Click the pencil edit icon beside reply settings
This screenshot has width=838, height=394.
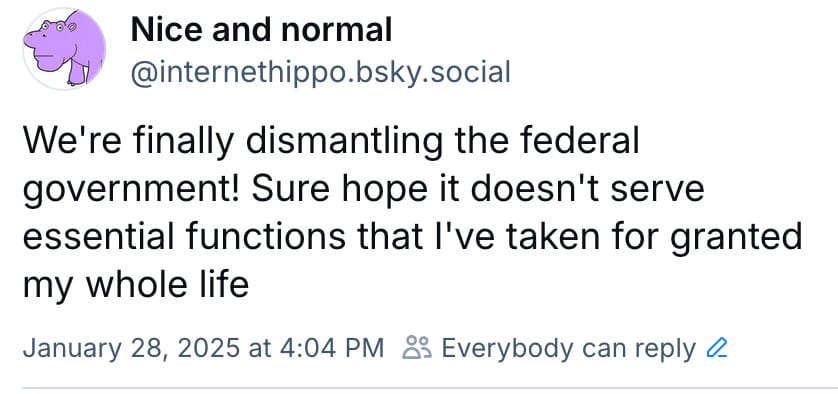[717, 349]
